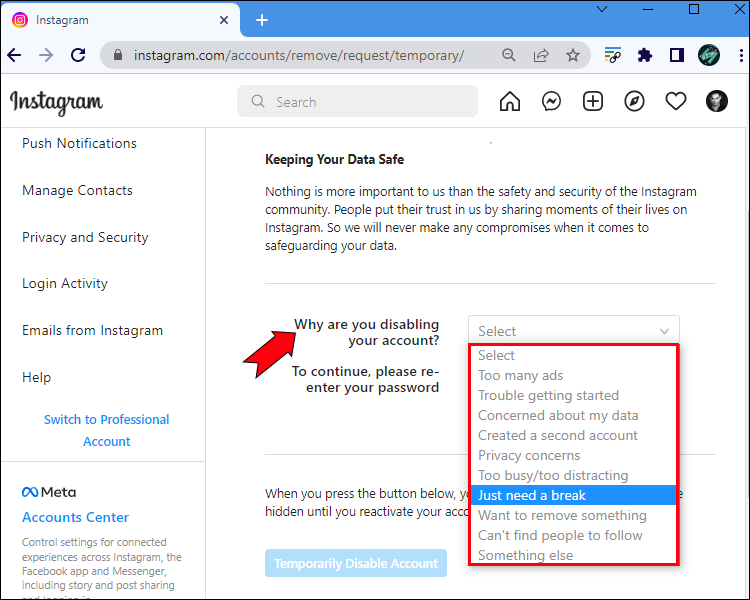Open Help in settings sidebar
Image resolution: width=750 pixels, height=600 pixels.
(x=36, y=377)
